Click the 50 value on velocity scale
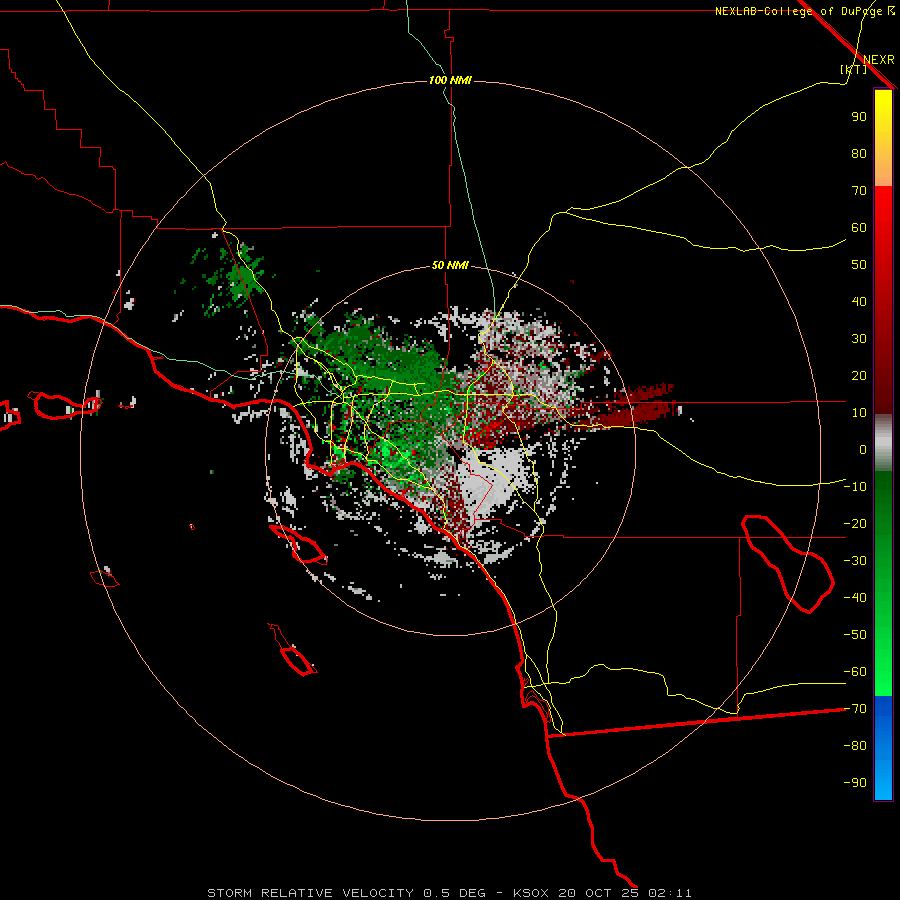Screen dimensions: 900x900 (859, 265)
